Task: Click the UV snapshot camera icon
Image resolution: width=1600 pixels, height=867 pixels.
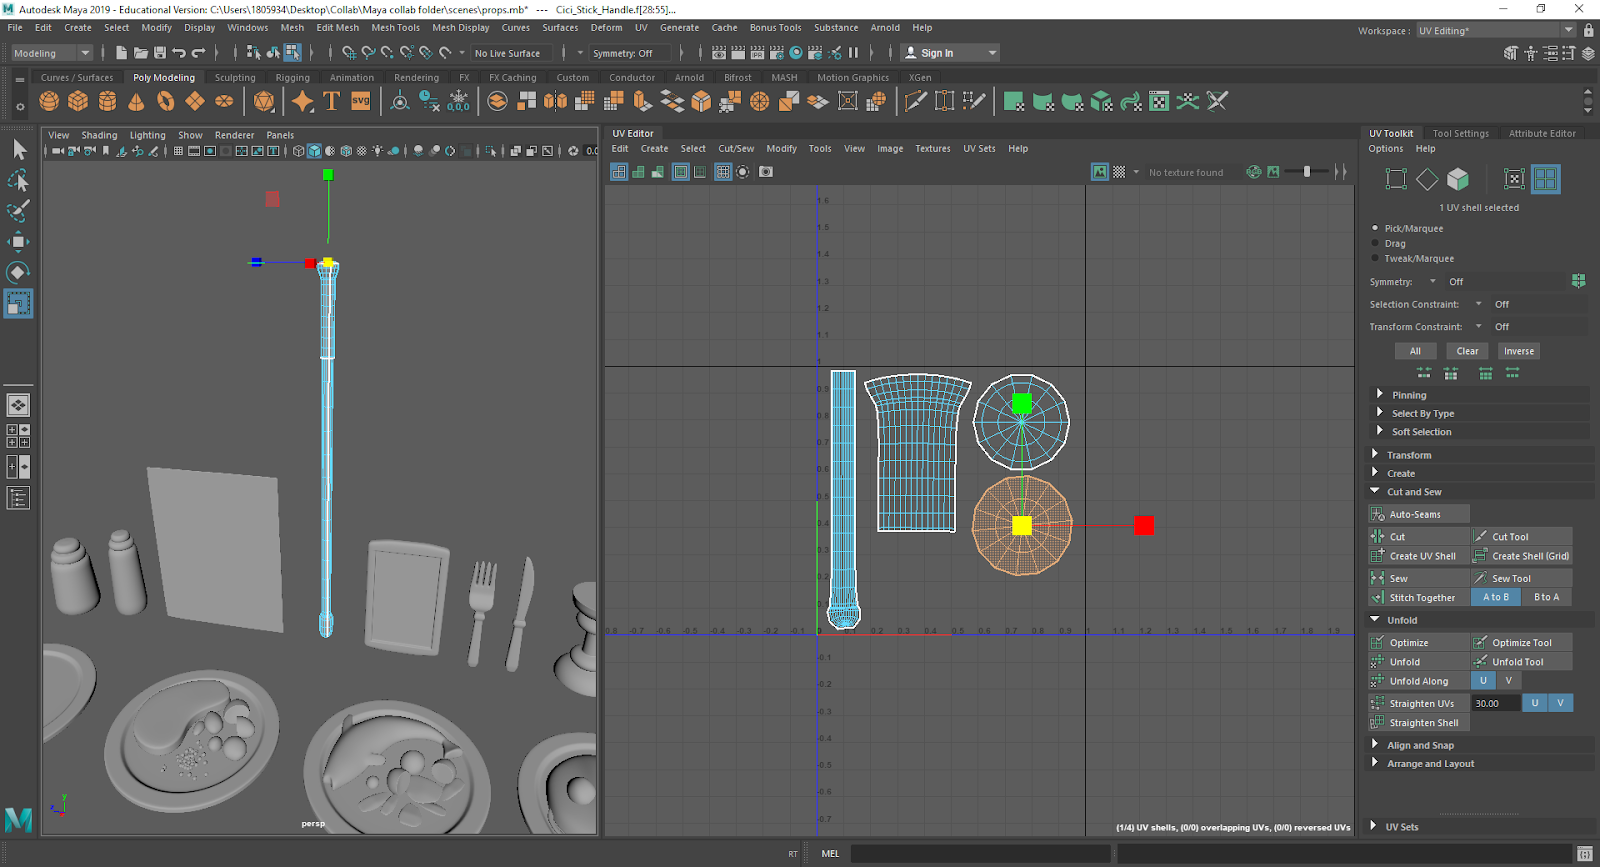Action: click(766, 172)
